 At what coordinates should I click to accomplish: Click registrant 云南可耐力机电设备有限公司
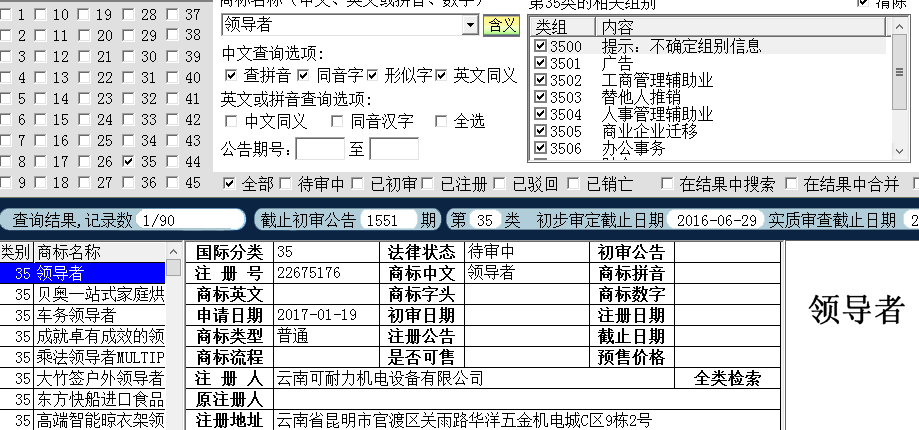click(x=380, y=378)
